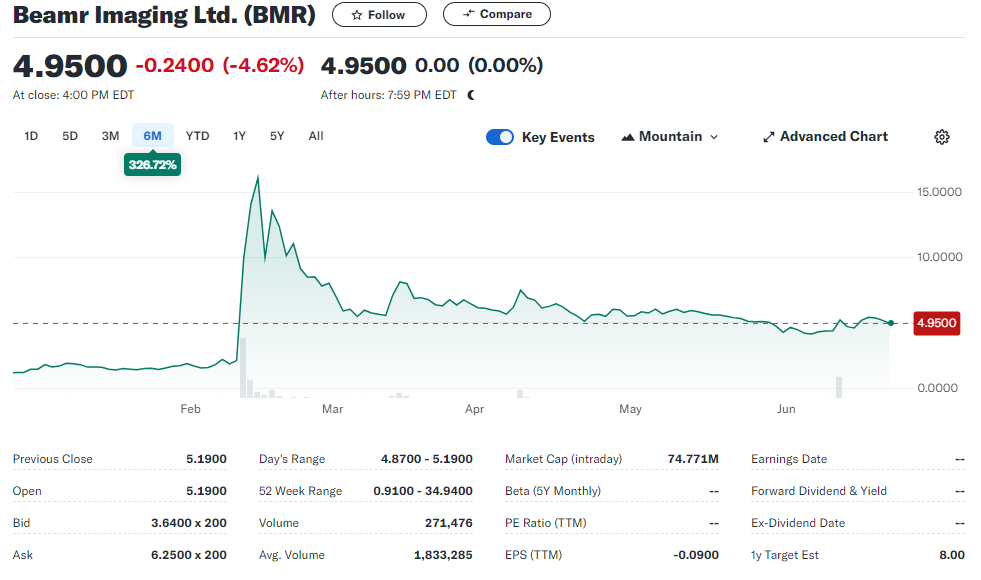Select the 5Y time range tab
Screen dimensions: 981x580
pos(277,136)
